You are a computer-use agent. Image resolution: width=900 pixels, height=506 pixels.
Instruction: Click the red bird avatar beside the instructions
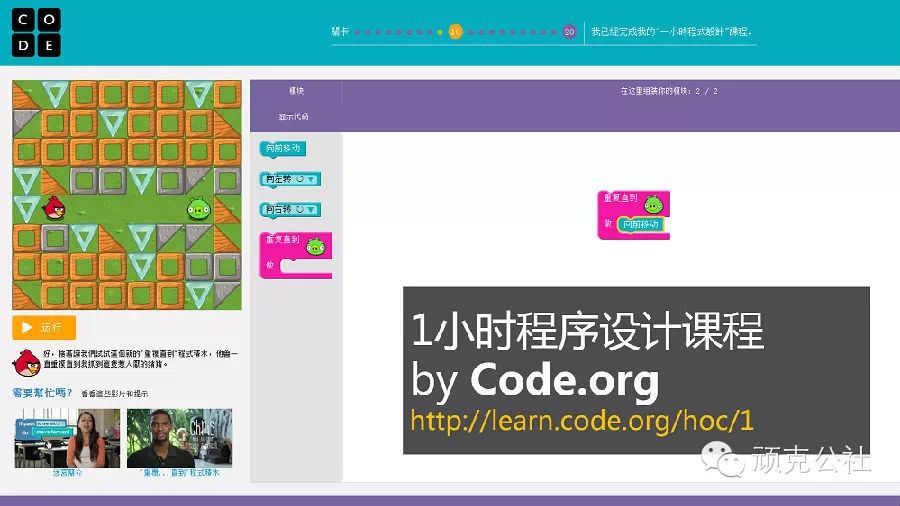click(x=26, y=363)
